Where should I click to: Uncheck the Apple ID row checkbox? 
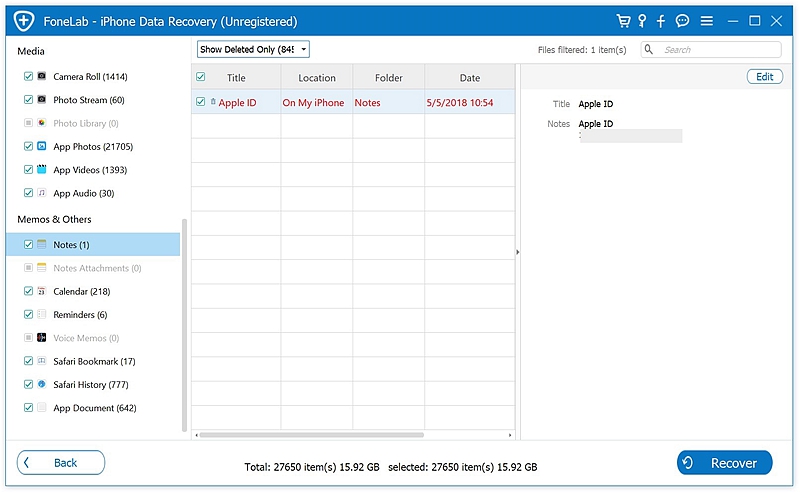click(x=201, y=102)
